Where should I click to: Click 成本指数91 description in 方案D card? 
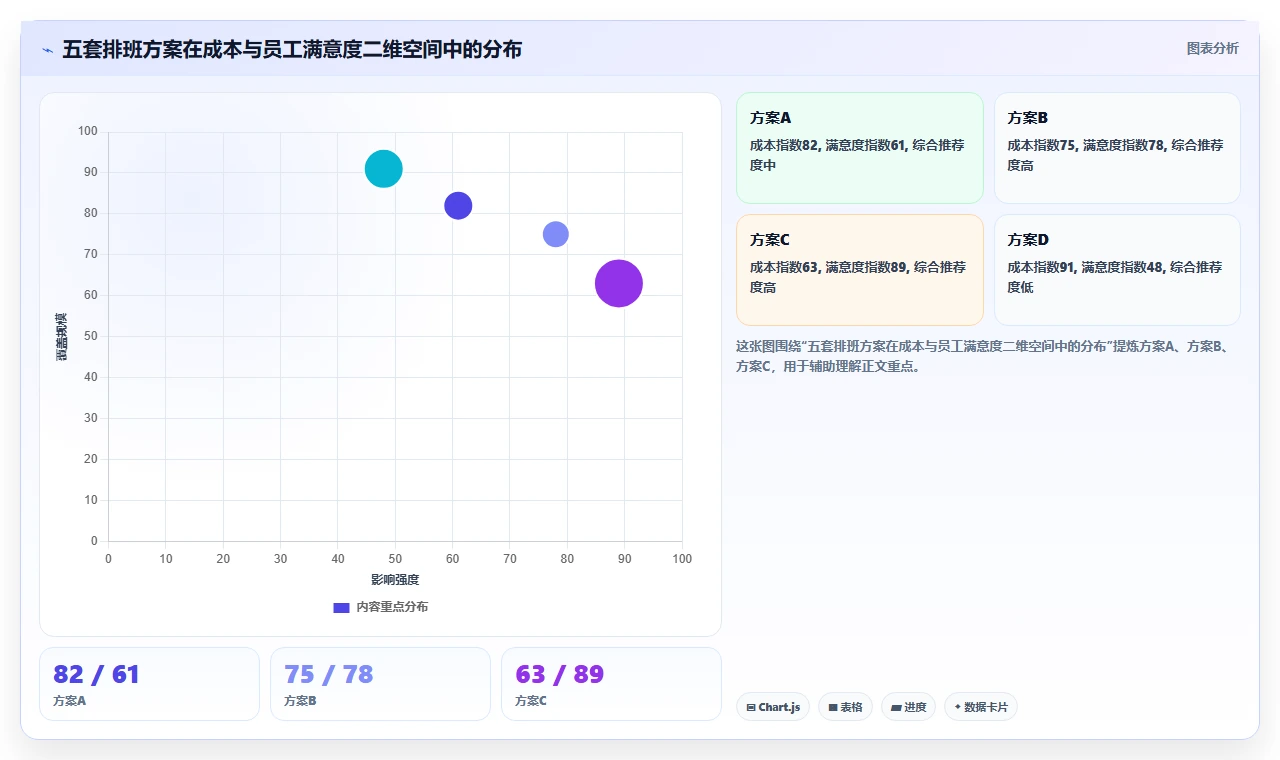click(1115, 277)
